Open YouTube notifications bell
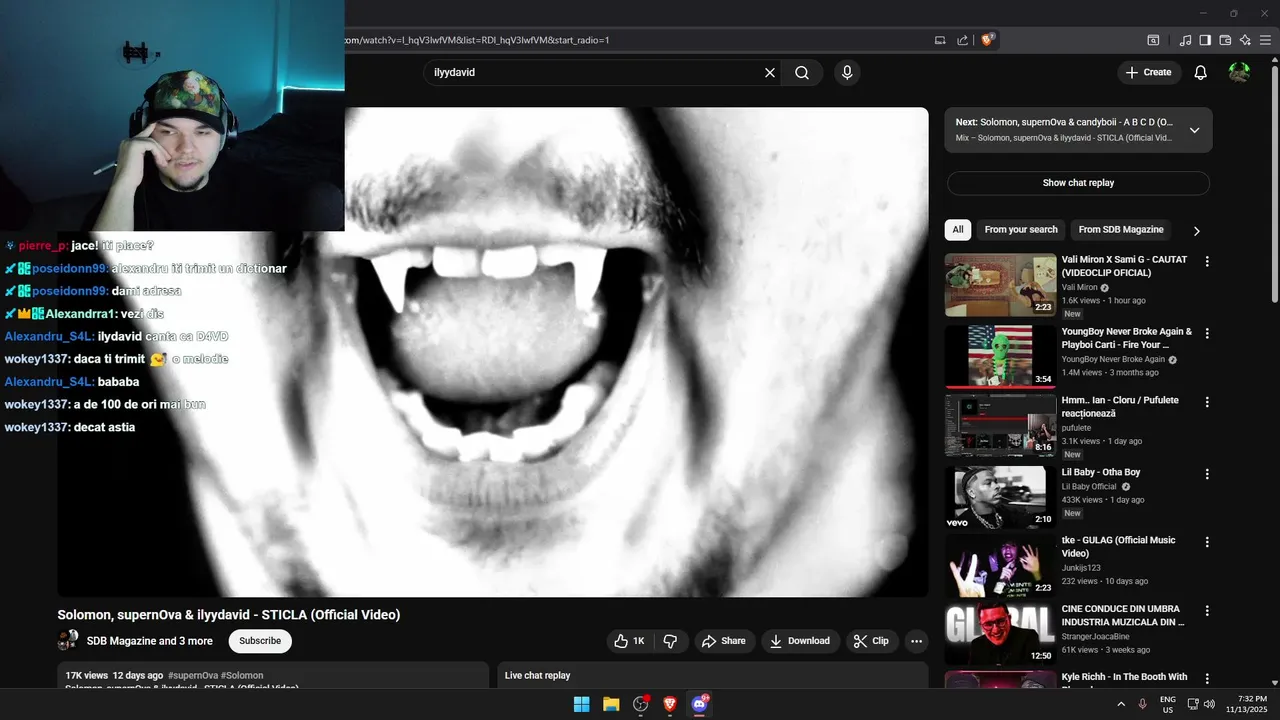1280x720 pixels. [x=1201, y=73]
